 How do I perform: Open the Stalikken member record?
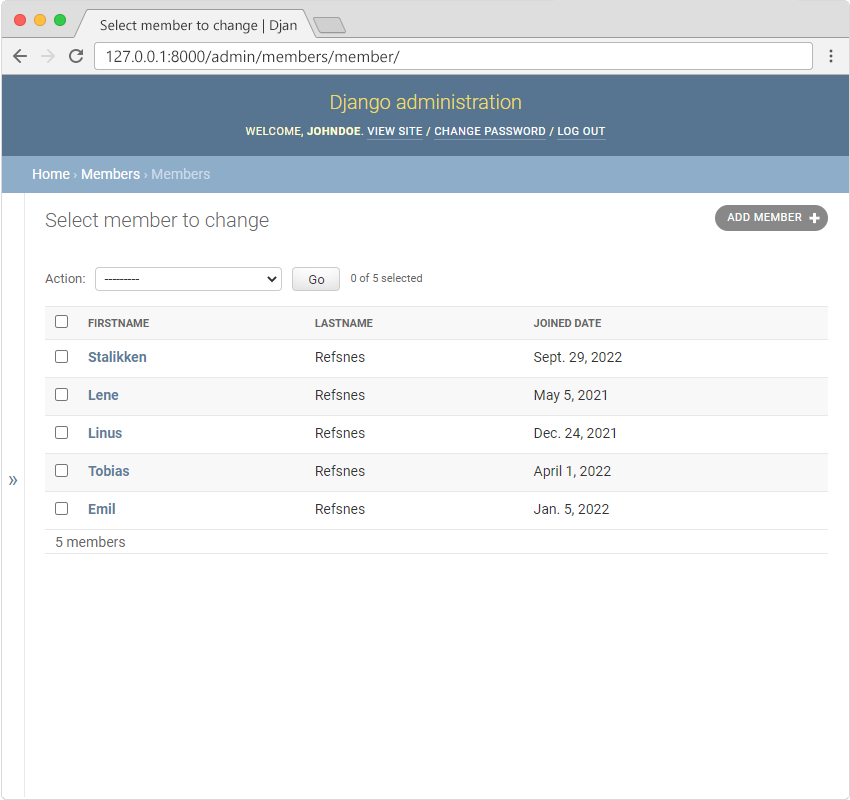pyautogui.click(x=117, y=357)
